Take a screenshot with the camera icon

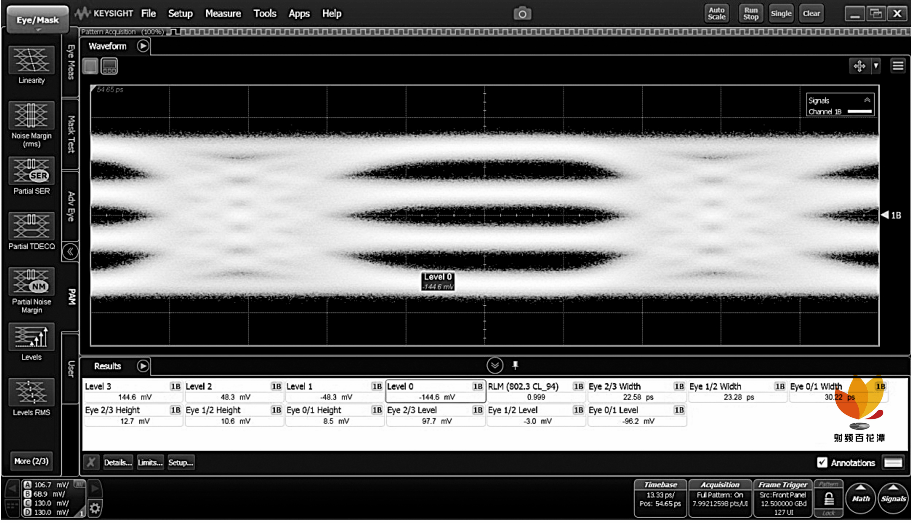(x=522, y=14)
